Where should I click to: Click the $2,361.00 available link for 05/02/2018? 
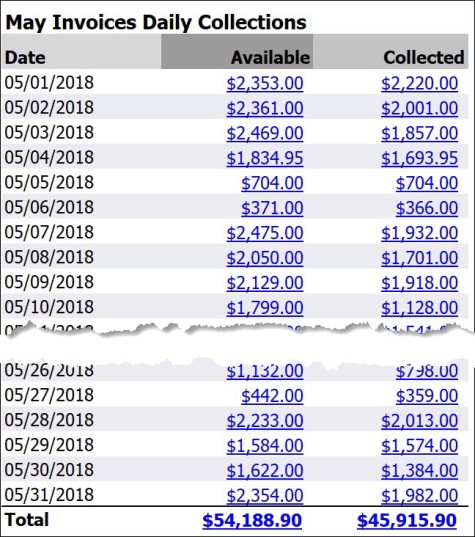(x=265, y=108)
